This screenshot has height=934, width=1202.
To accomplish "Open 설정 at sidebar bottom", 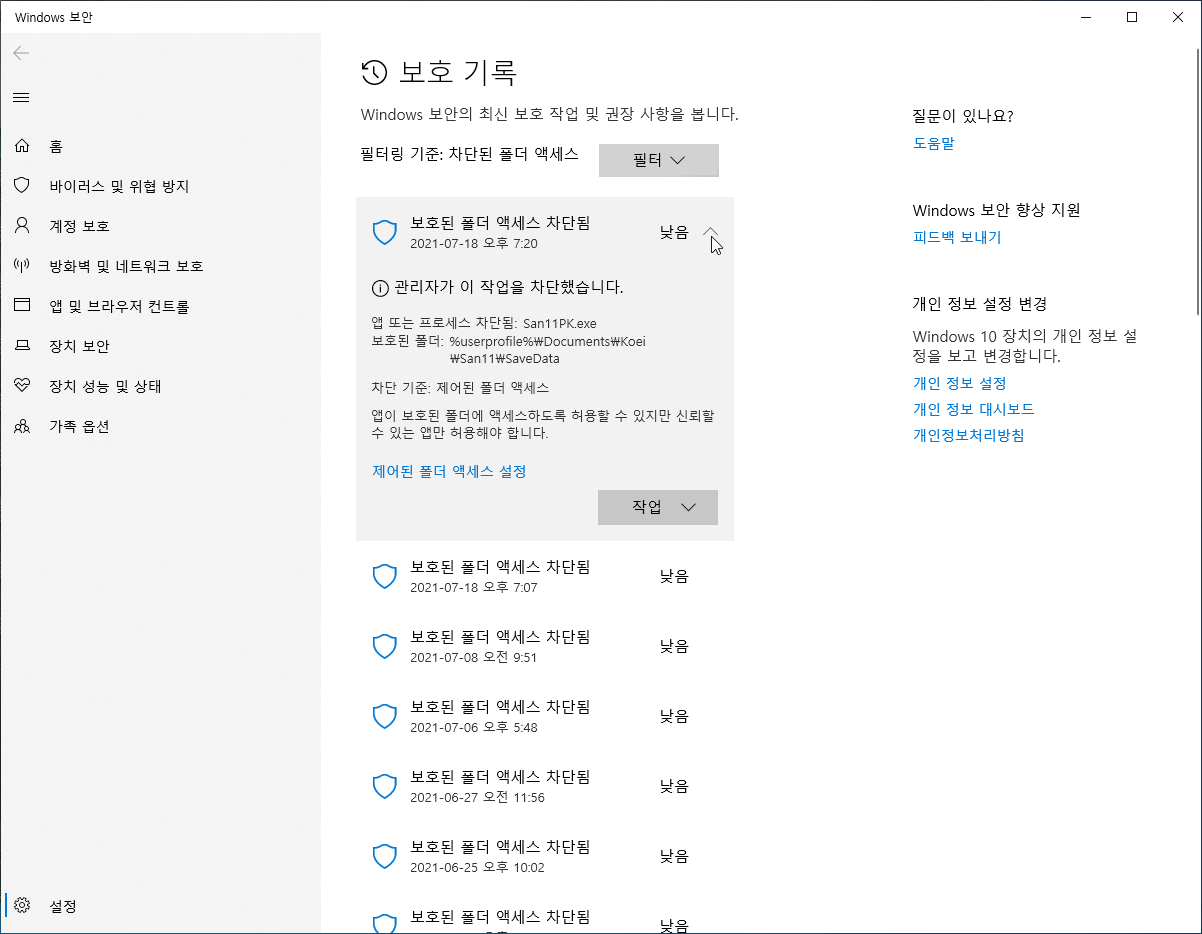I will coord(160,906).
